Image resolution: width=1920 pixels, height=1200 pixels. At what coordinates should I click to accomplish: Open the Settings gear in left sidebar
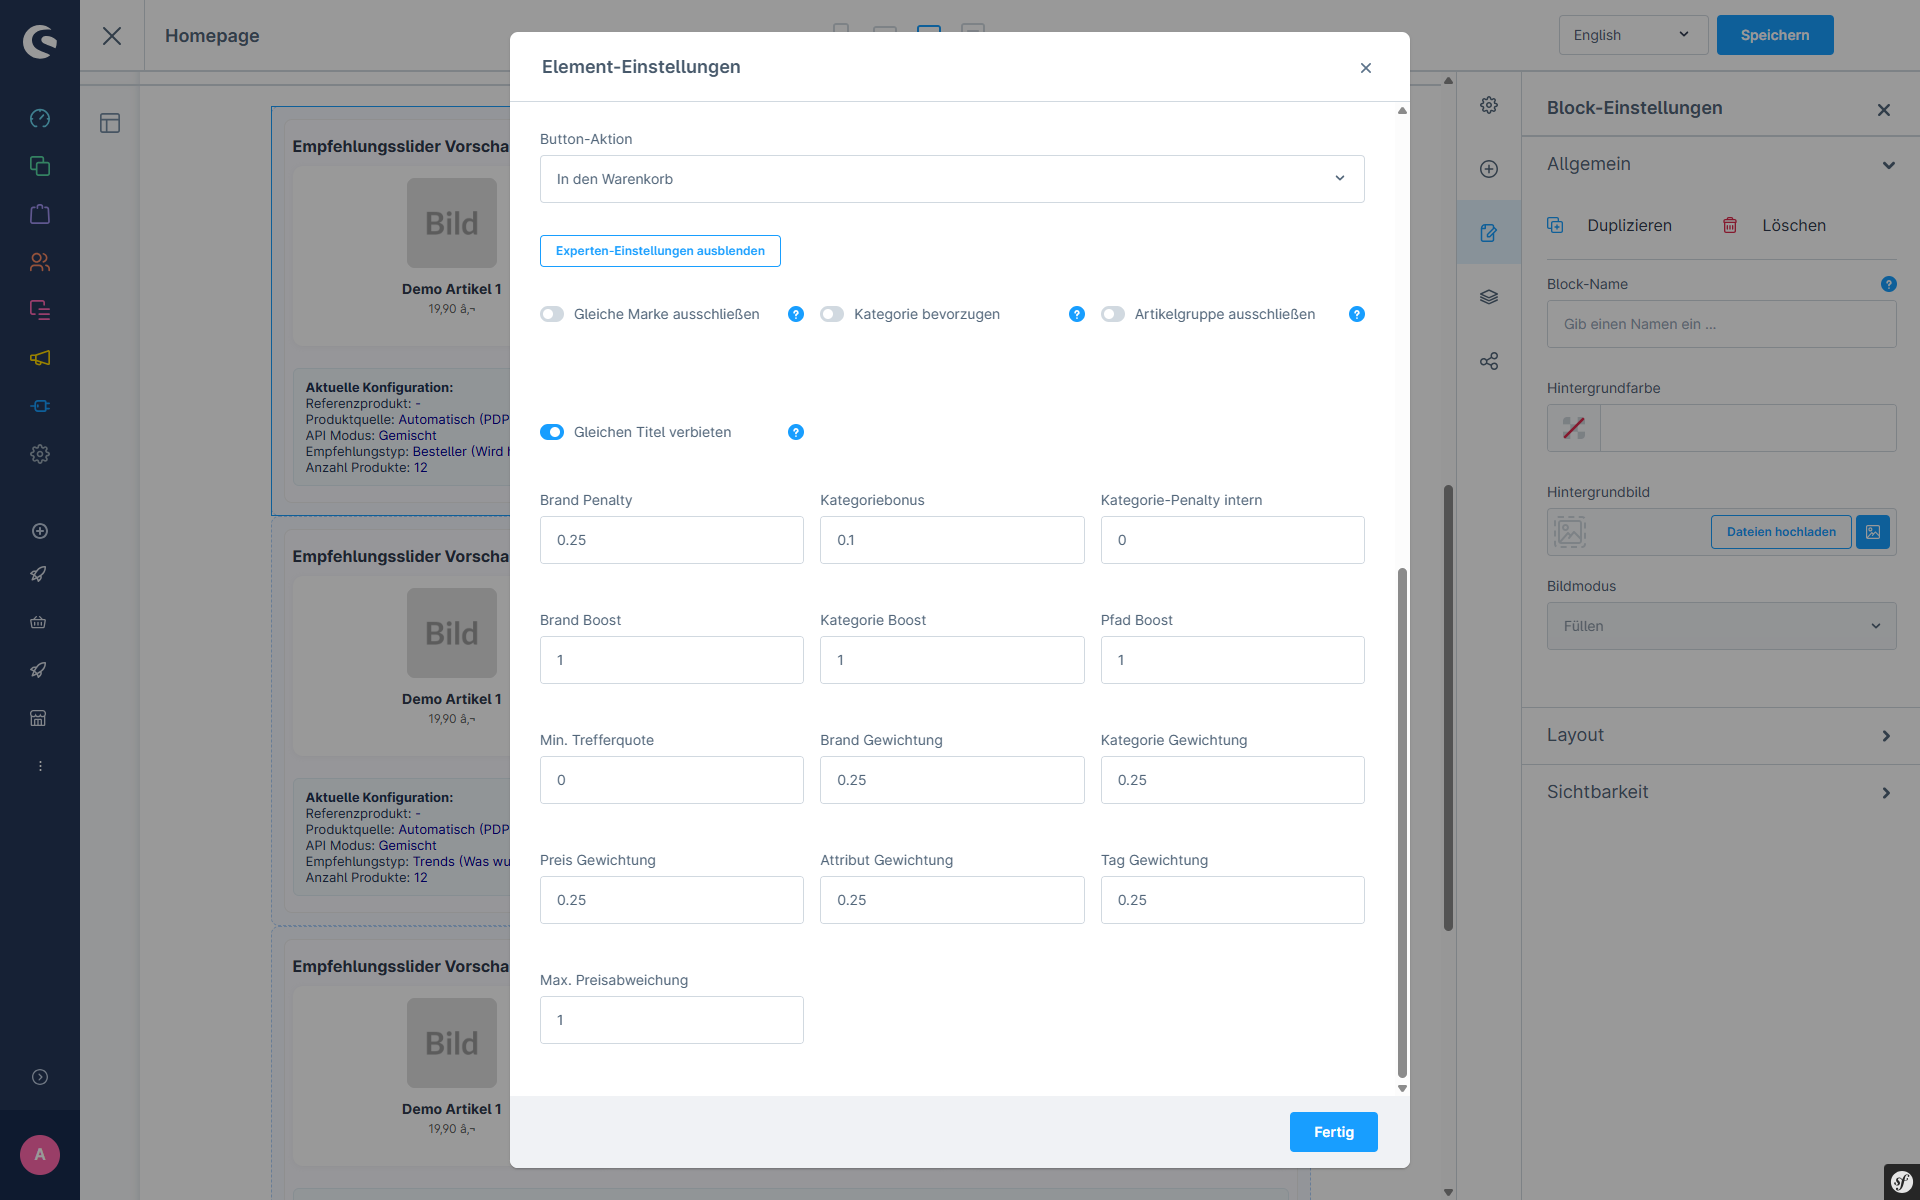click(x=40, y=454)
